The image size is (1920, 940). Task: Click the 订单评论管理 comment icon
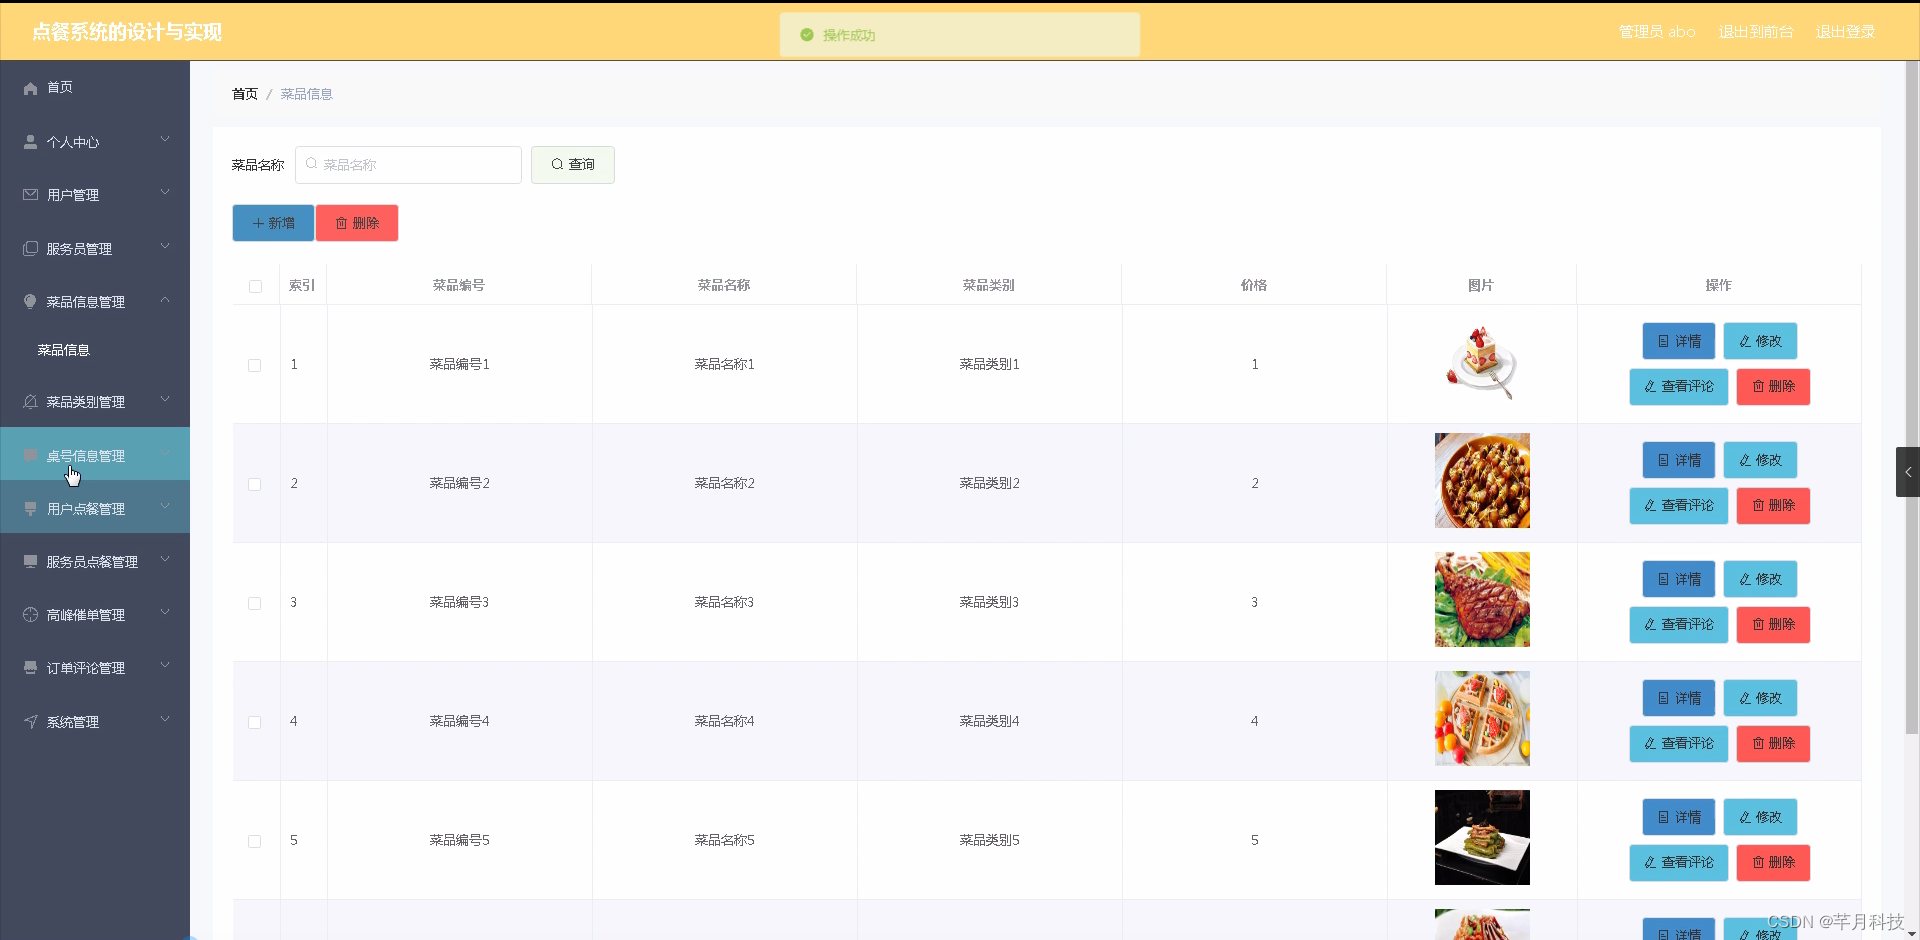30,667
